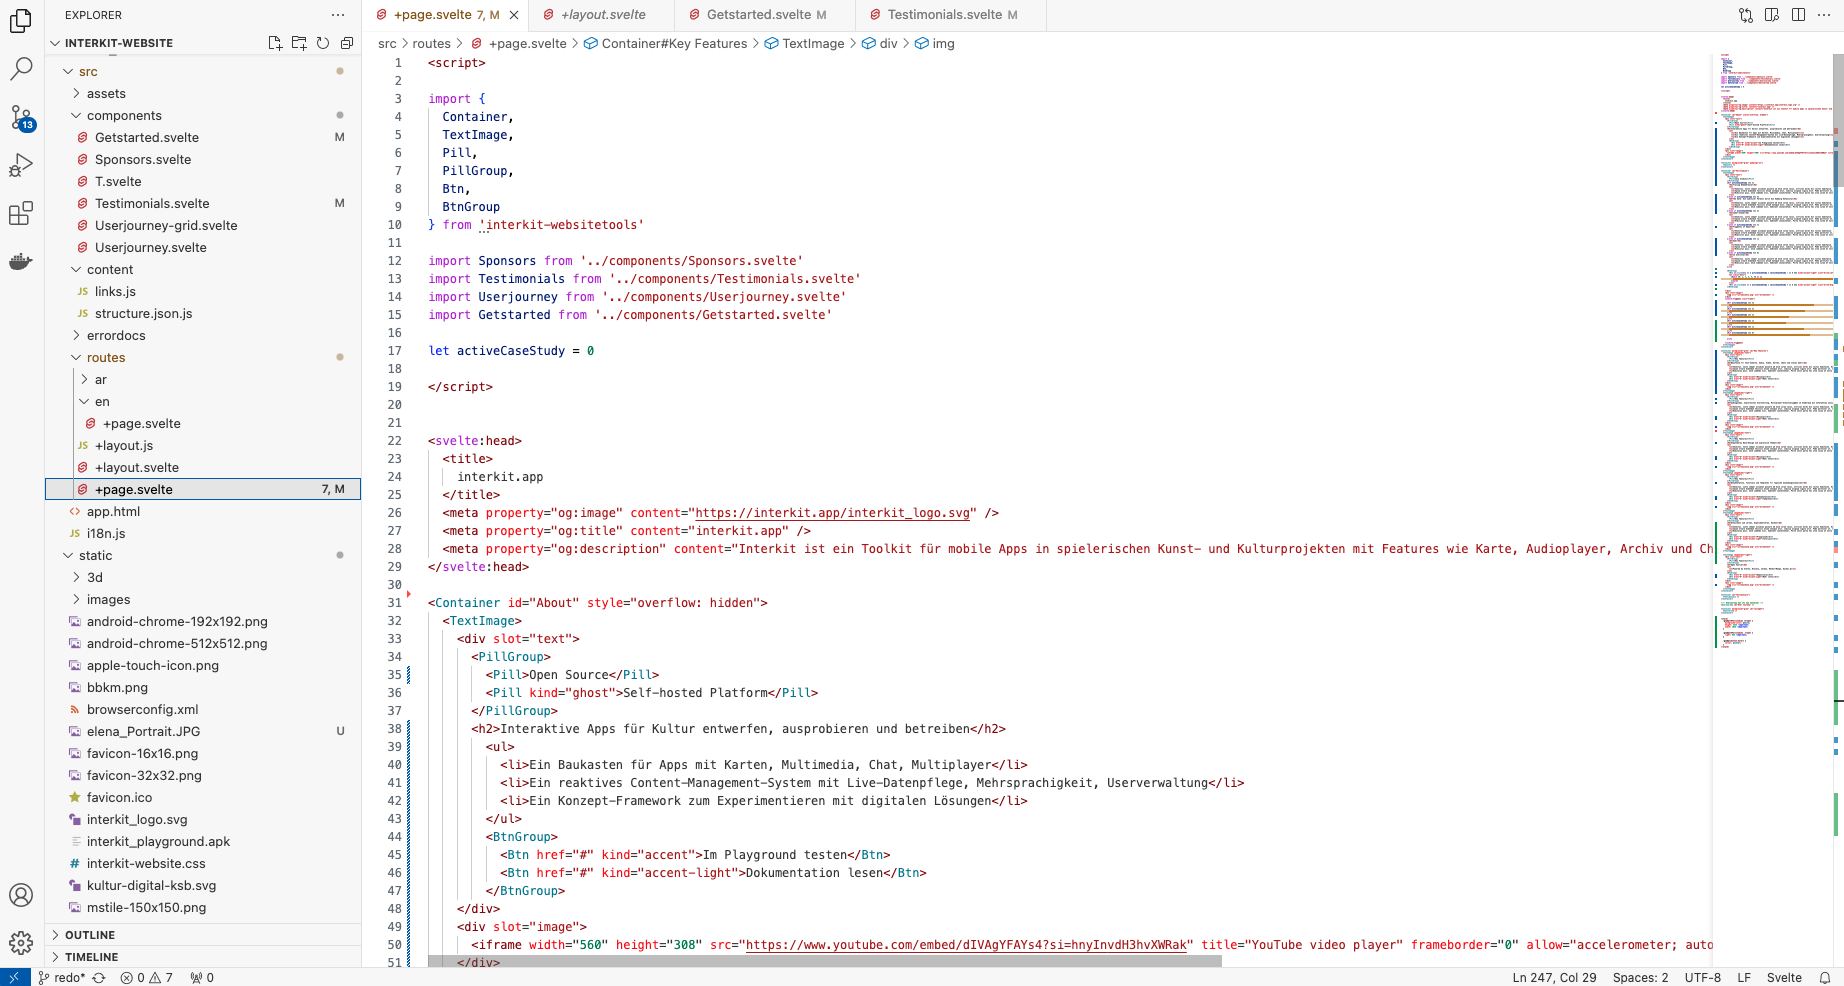
Task: Expand the OUTLINE panel
Action: [203, 935]
